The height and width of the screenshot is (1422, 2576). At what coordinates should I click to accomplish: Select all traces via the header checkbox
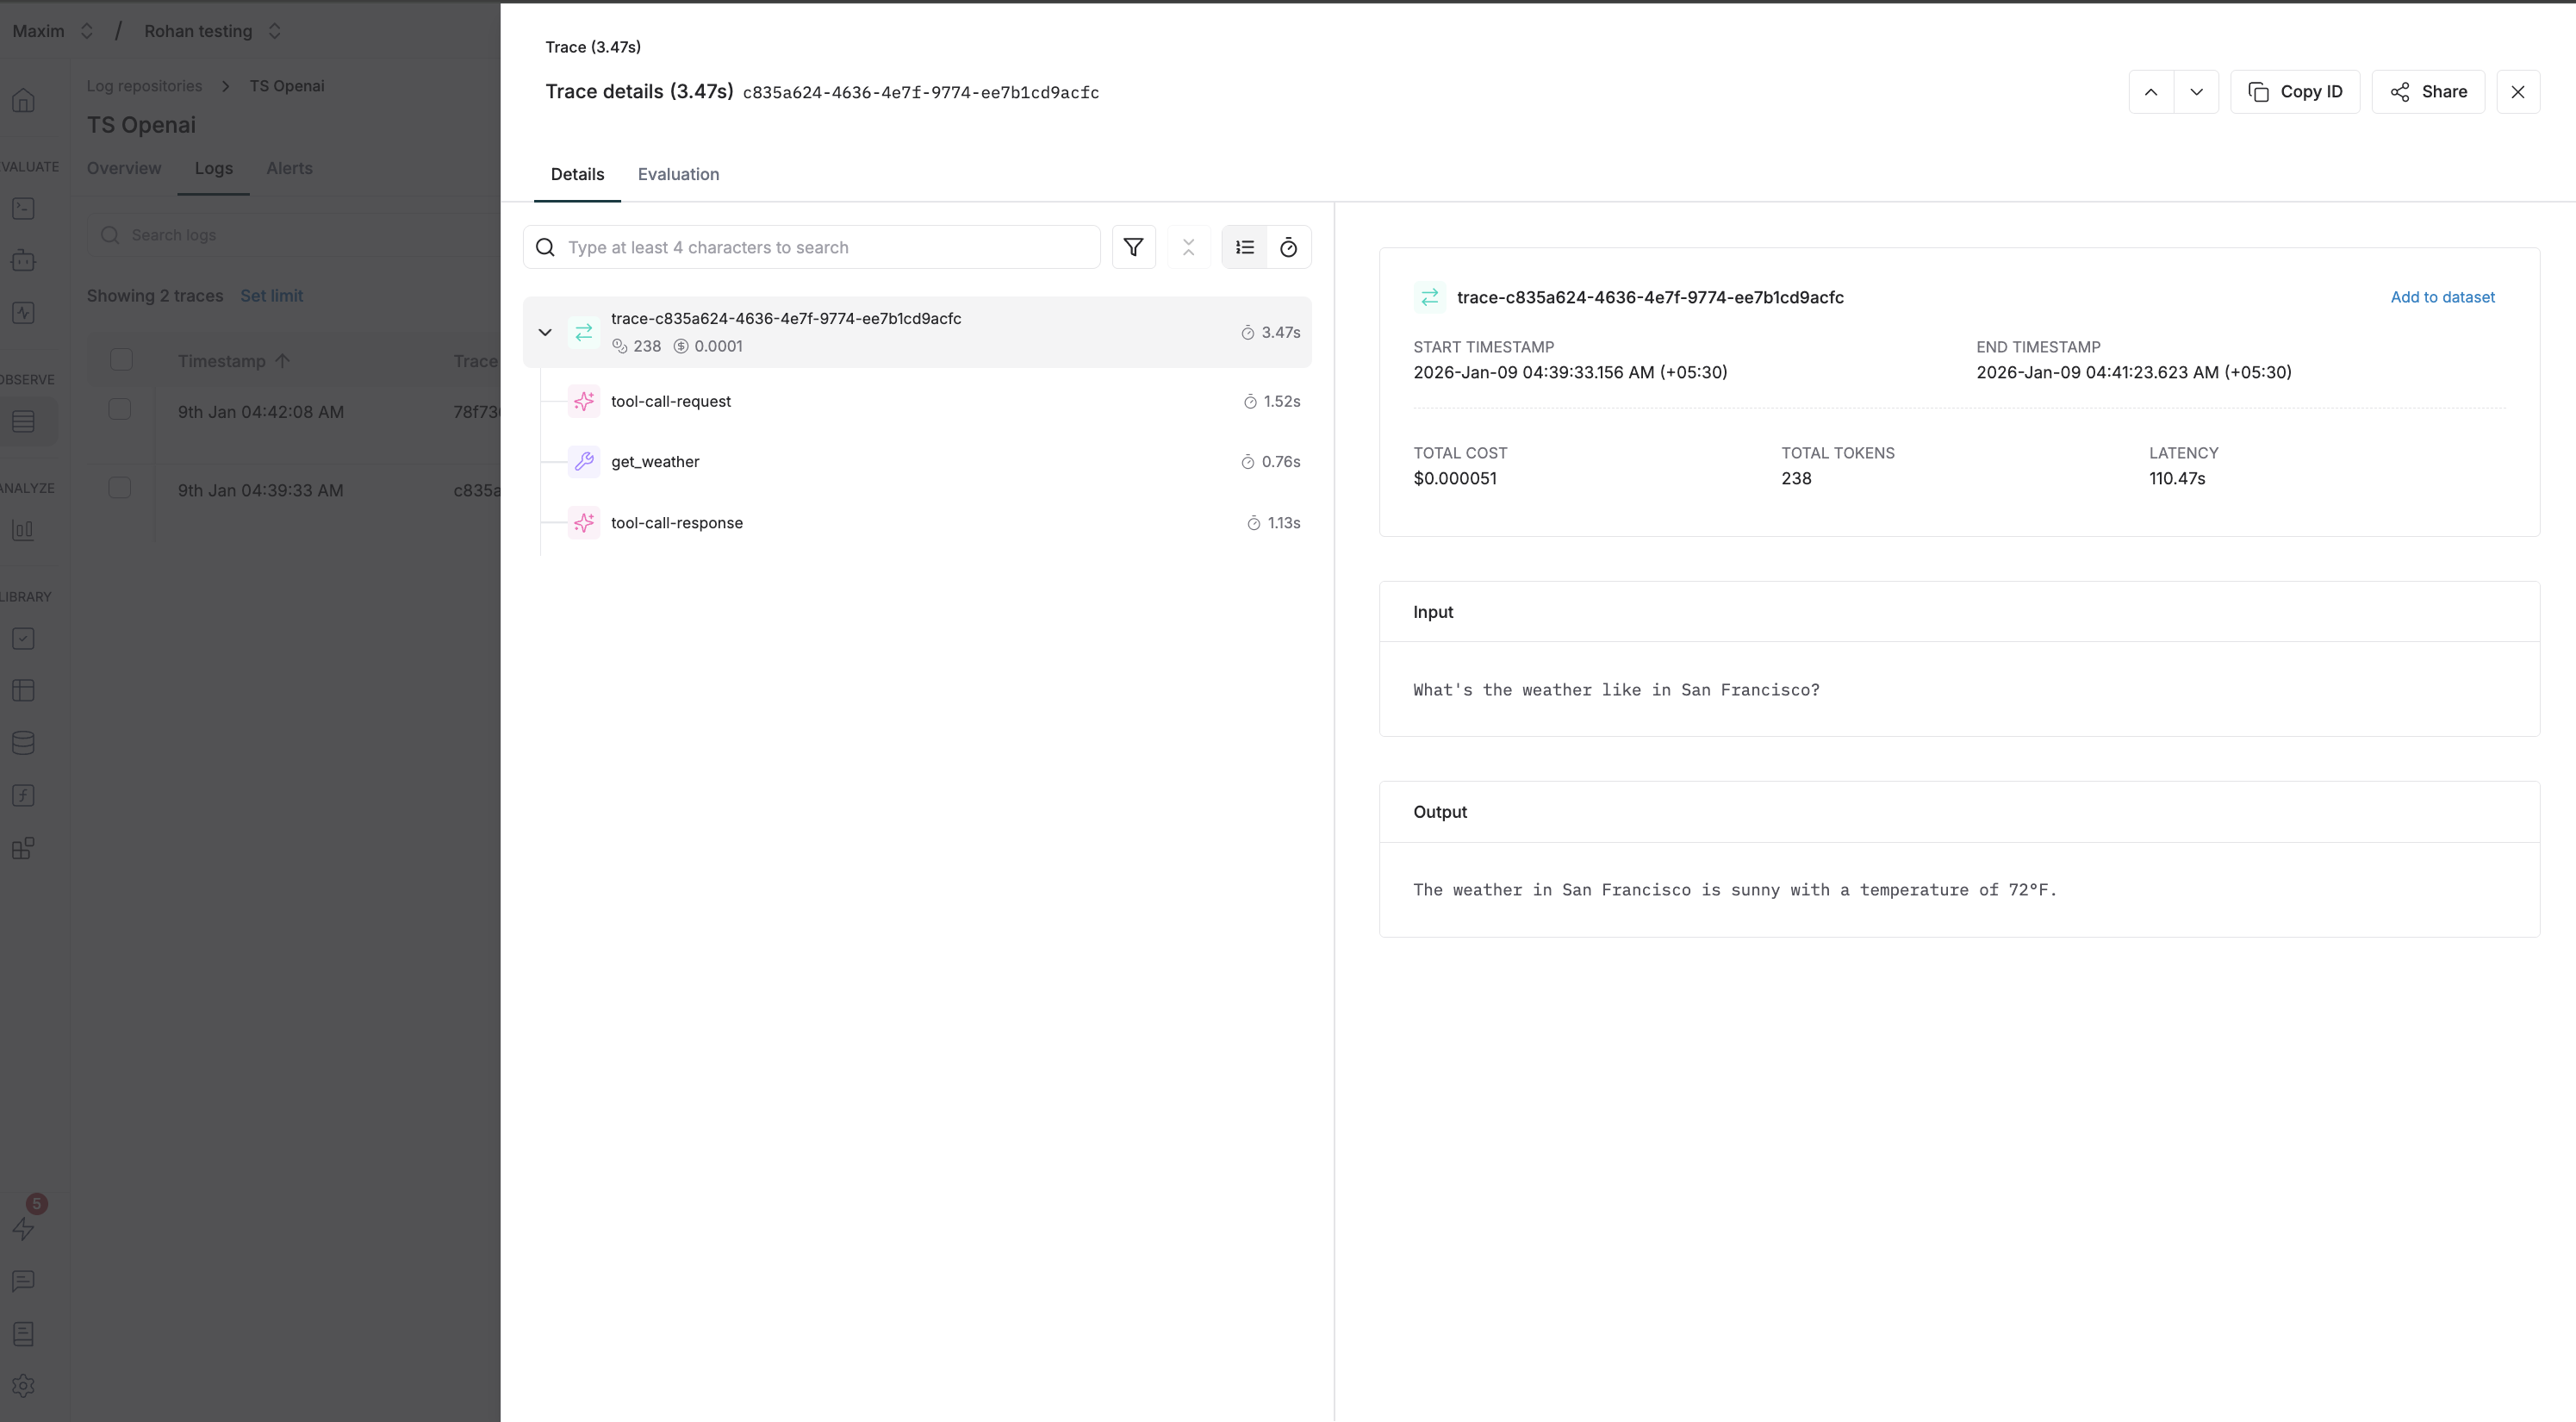pos(120,359)
